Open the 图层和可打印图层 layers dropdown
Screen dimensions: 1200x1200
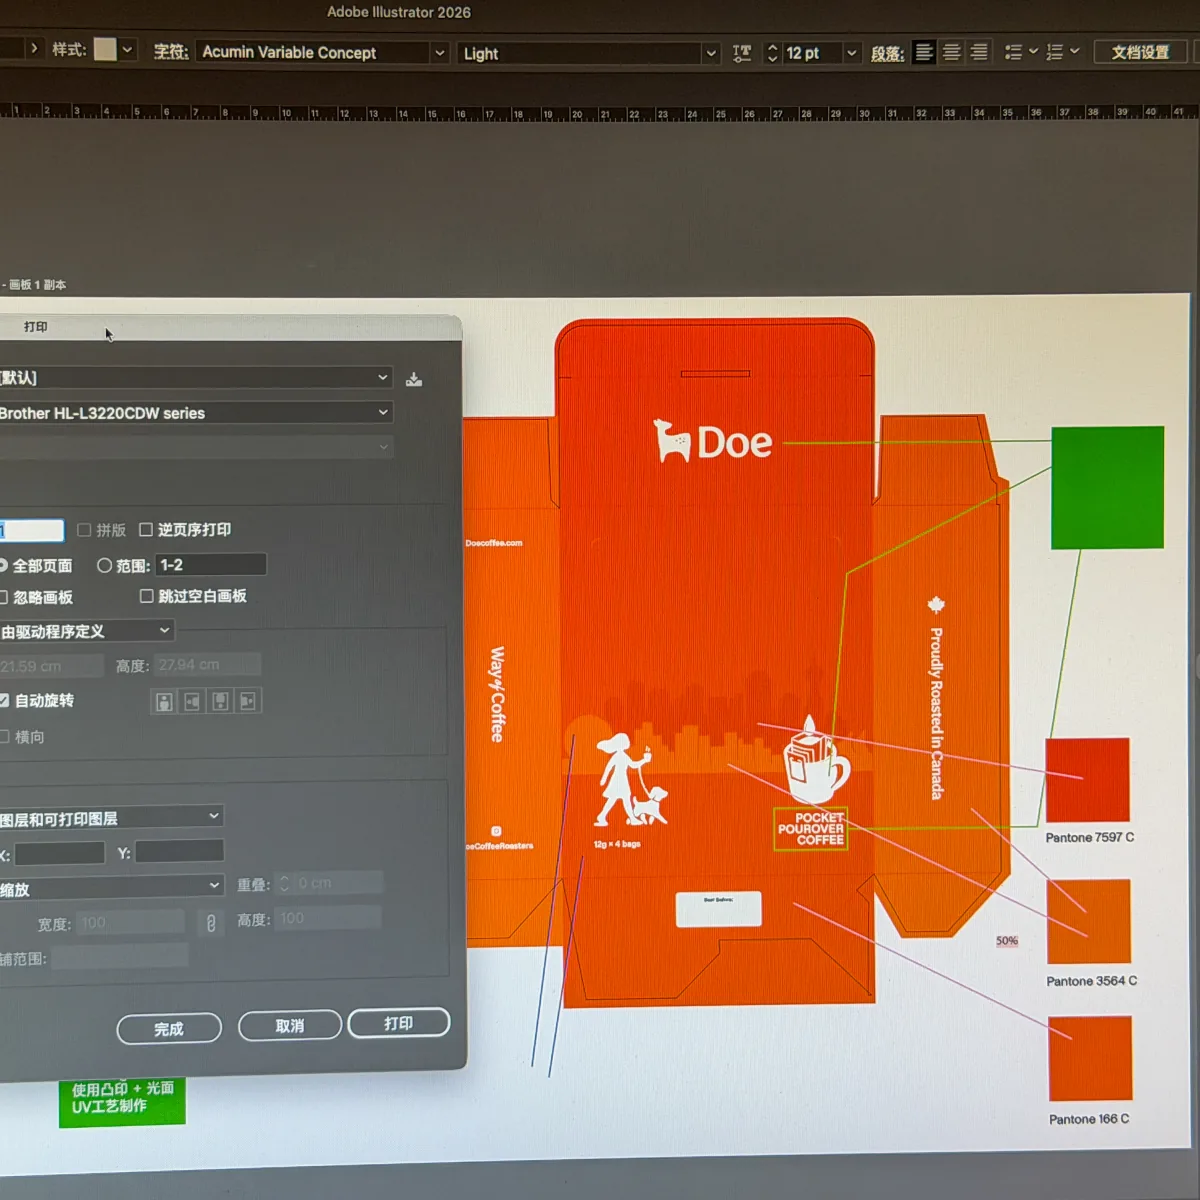tap(111, 818)
